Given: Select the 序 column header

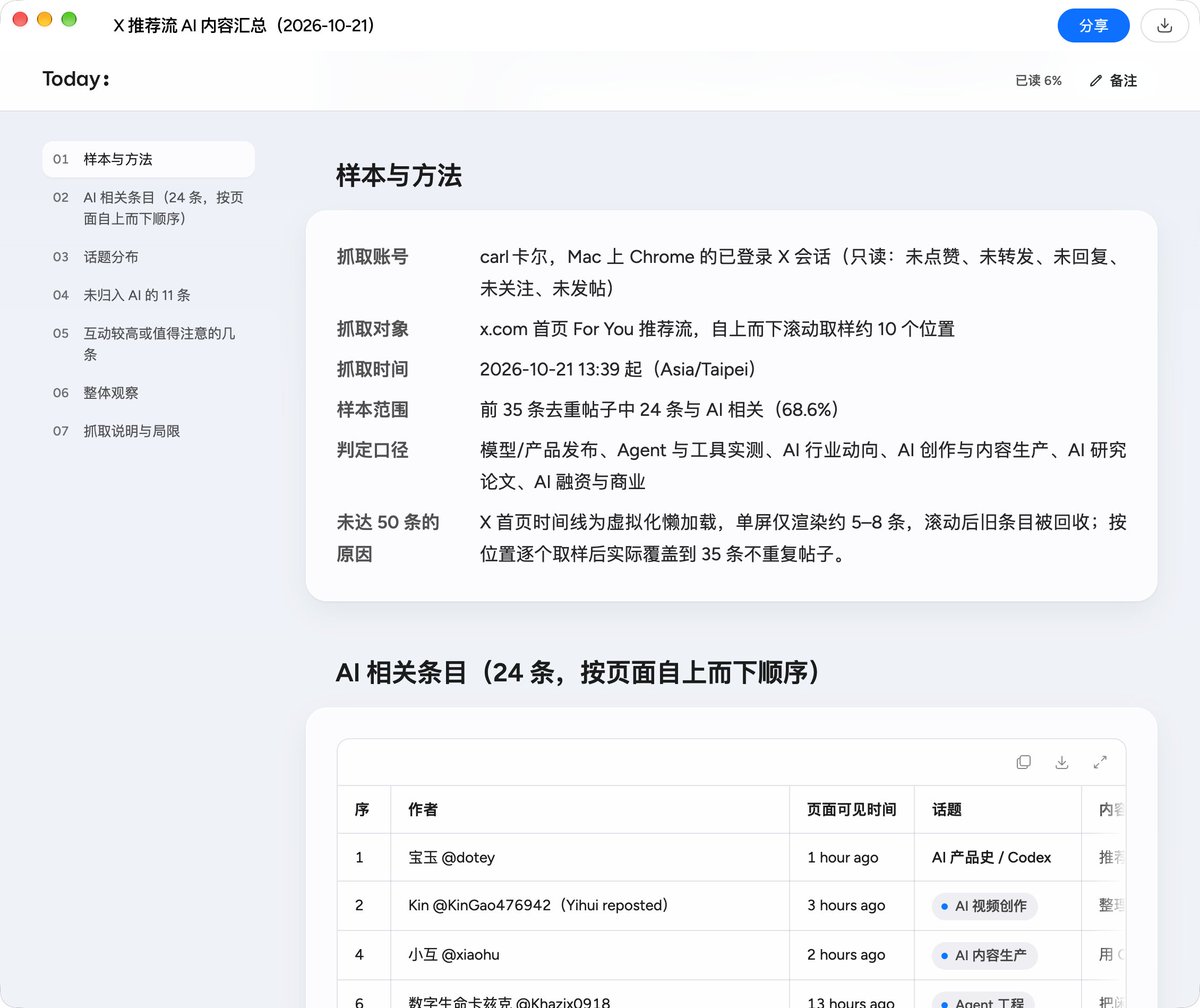Looking at the screenshot, I should [x=362, y=810].
